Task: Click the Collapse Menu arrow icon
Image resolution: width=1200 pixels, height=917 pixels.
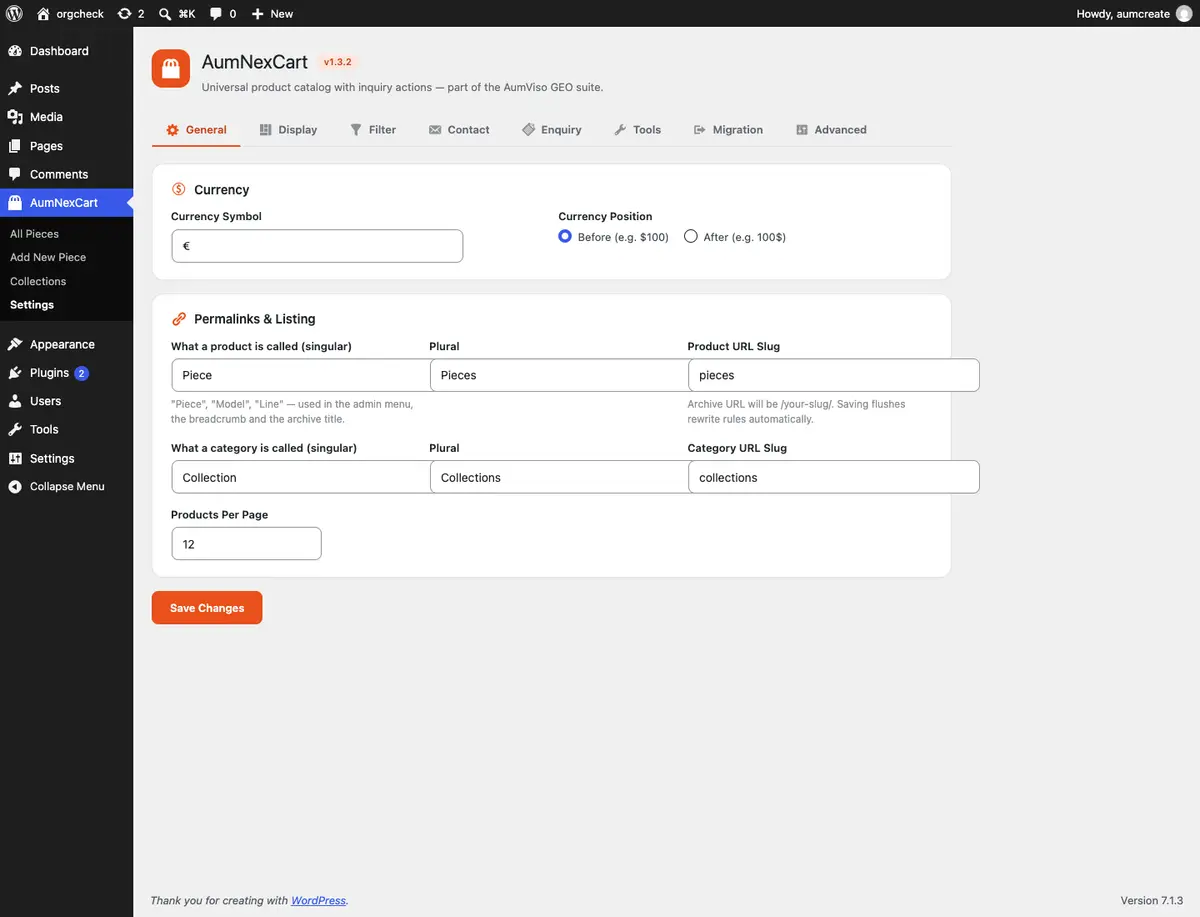Action: (x=15, y=487)
